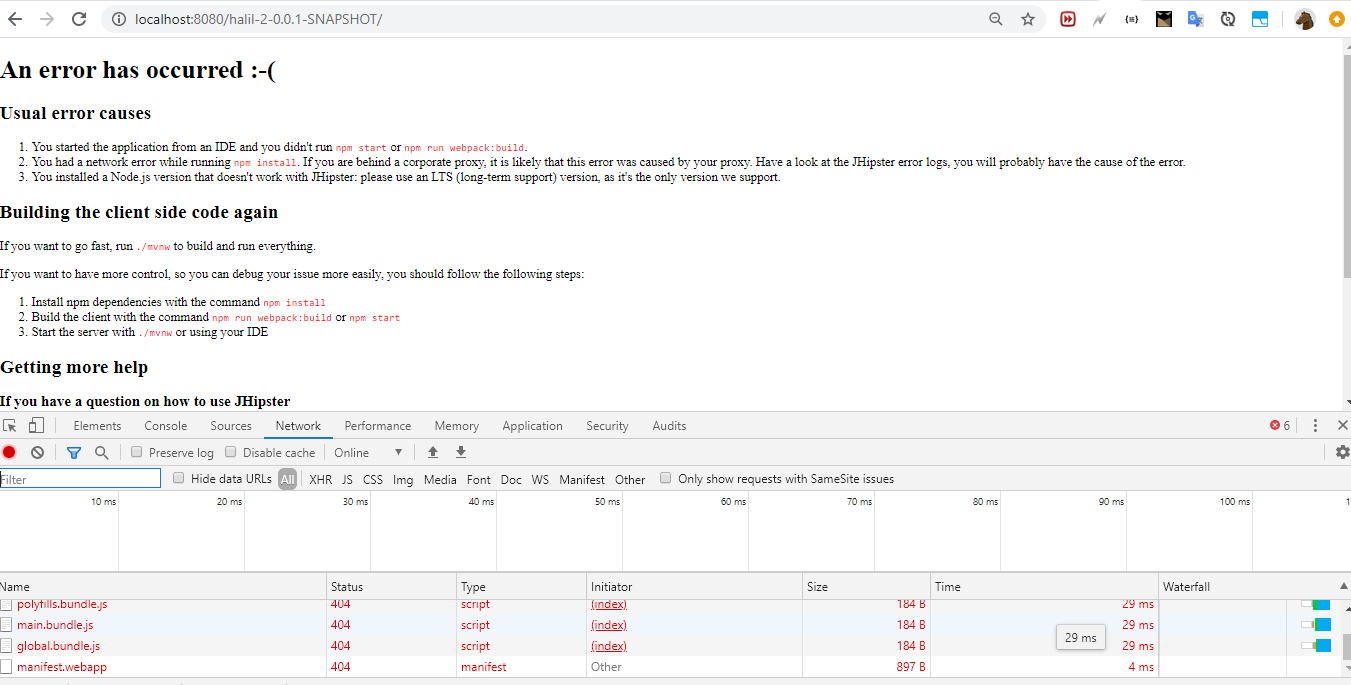Open the curly-braces JSON extension

coord(1131,19)
